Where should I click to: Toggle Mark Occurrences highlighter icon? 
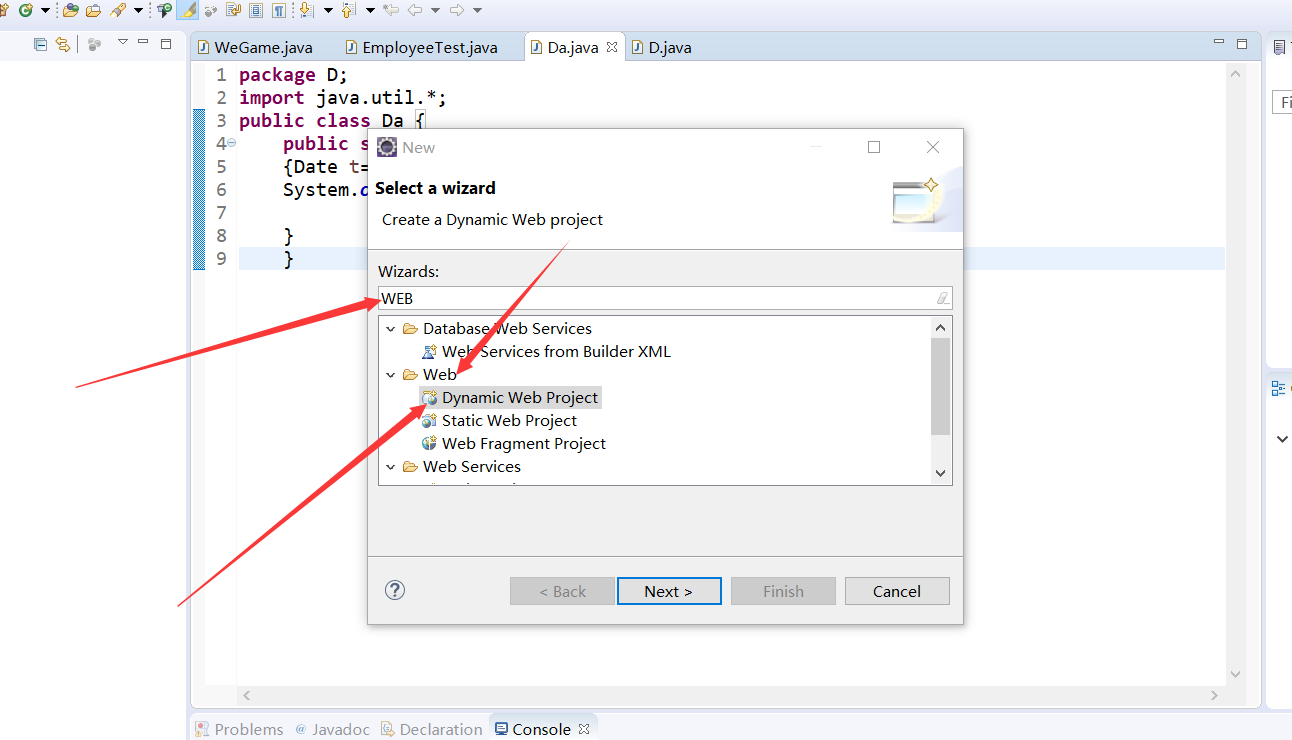(x=187, y=10)
